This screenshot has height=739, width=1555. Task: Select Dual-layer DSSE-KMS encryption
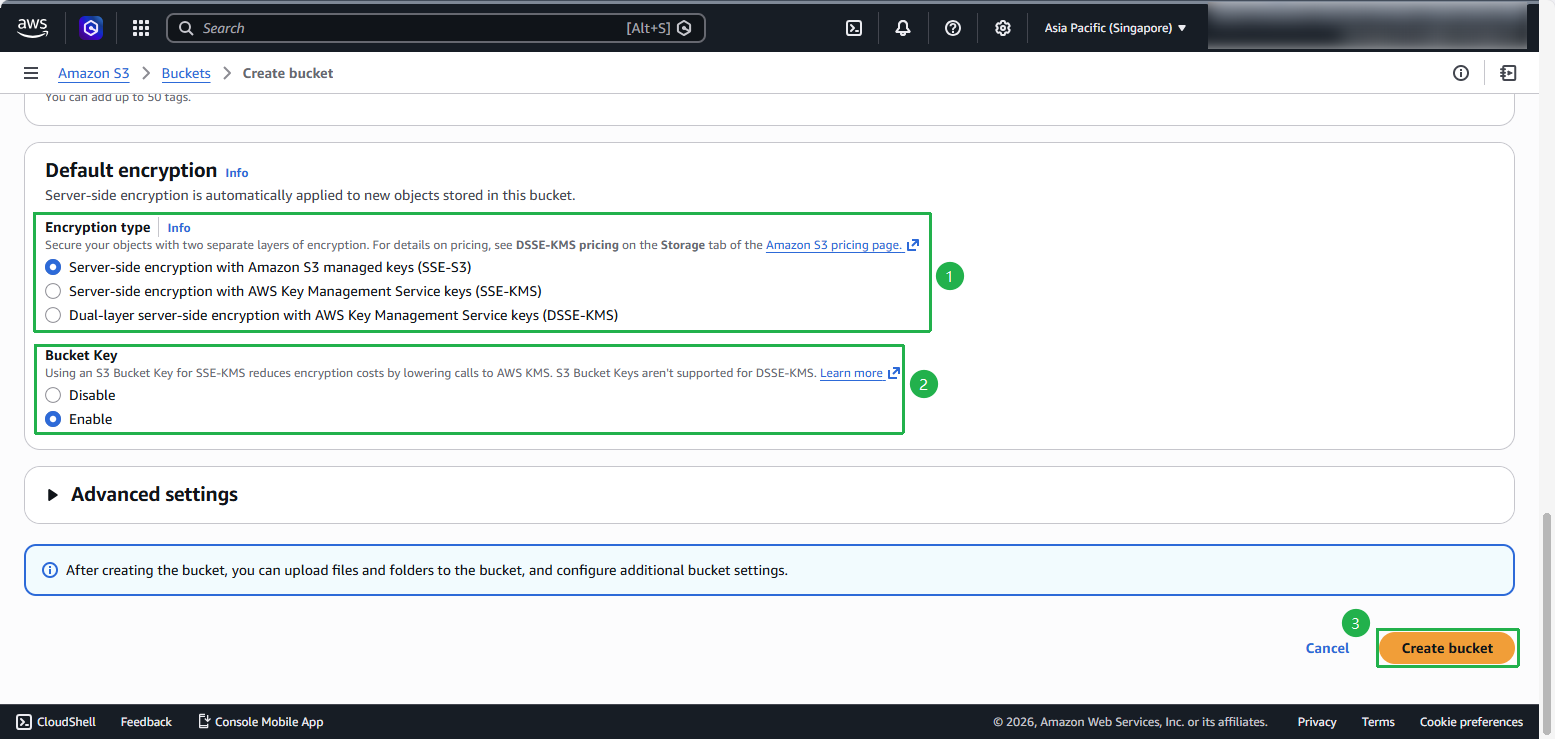(53, 316)
